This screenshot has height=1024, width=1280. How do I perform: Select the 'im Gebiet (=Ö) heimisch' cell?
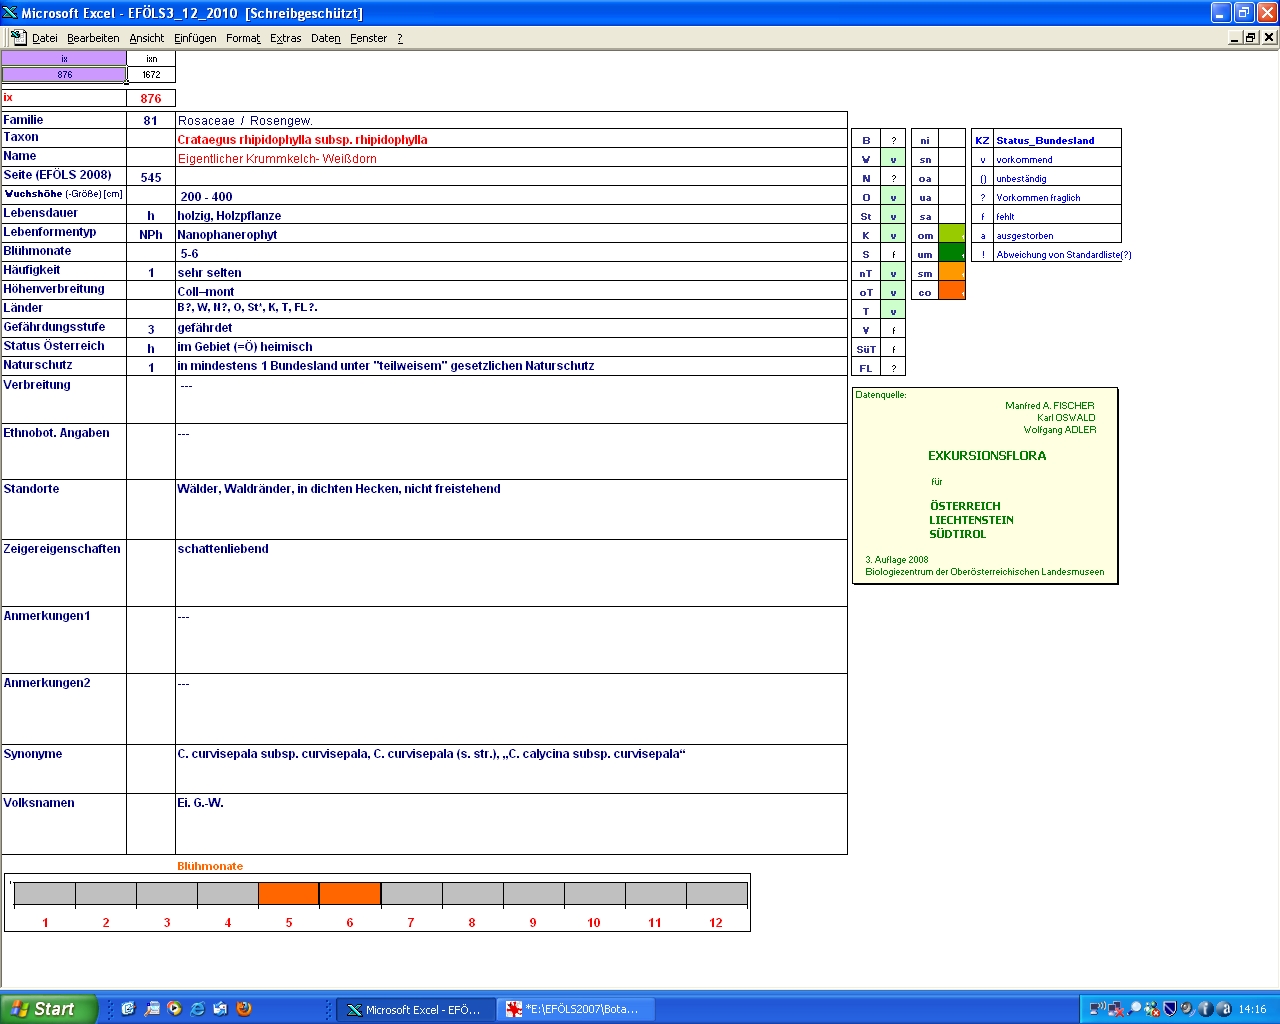[511, 346]
